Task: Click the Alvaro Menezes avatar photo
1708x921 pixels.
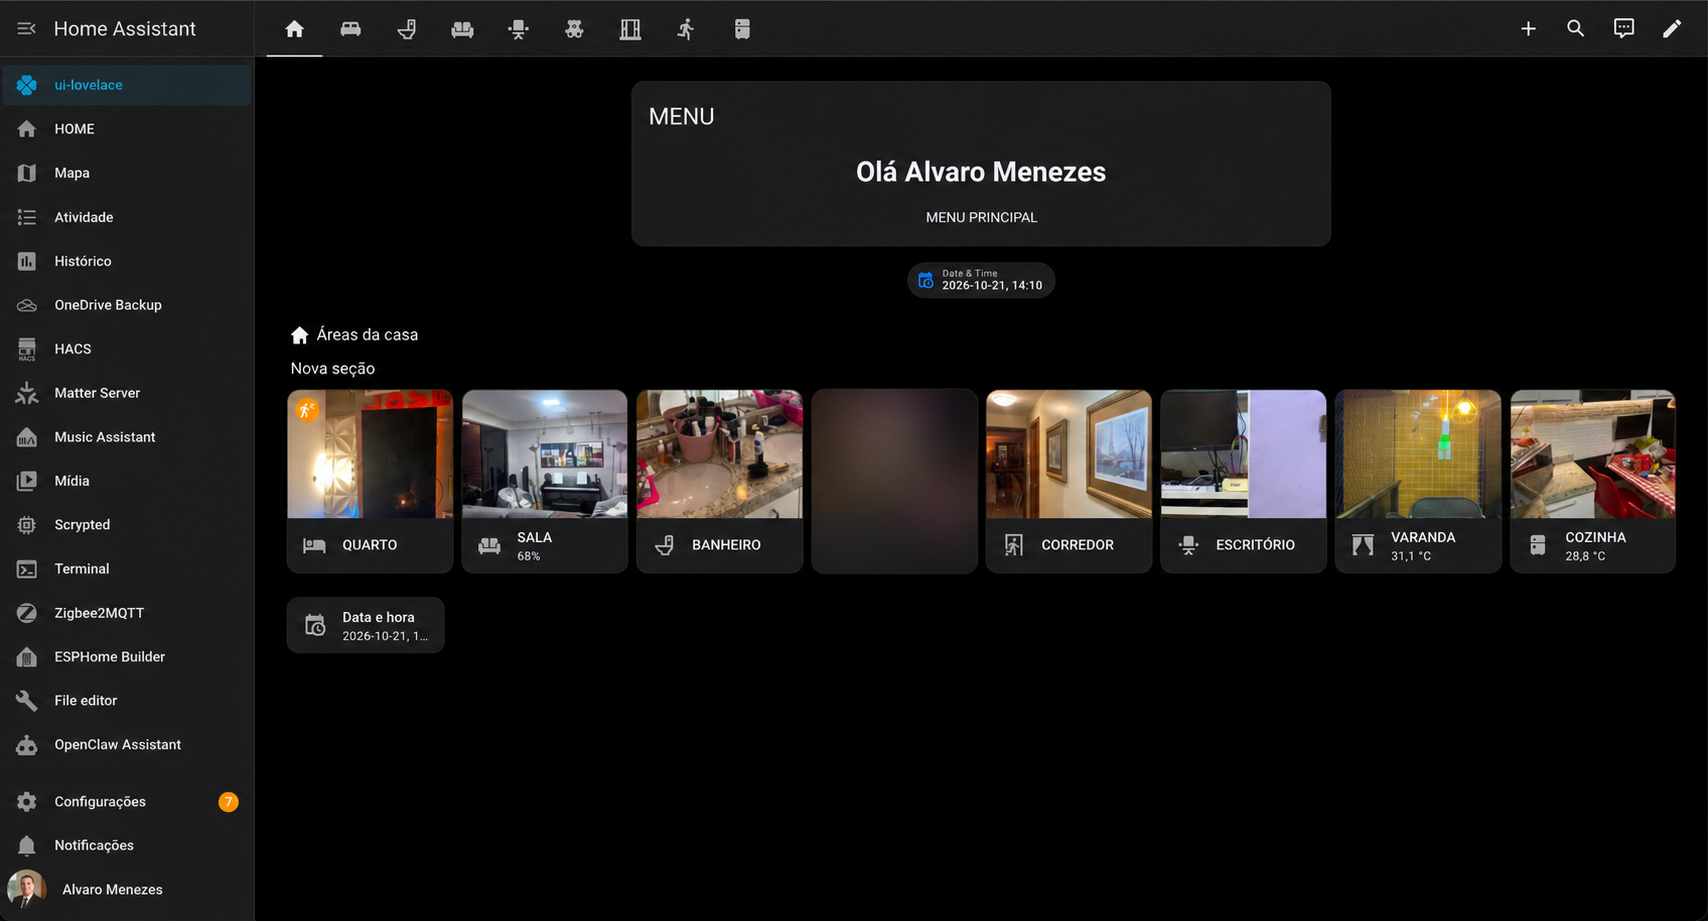Action: [x=27, y=889]
